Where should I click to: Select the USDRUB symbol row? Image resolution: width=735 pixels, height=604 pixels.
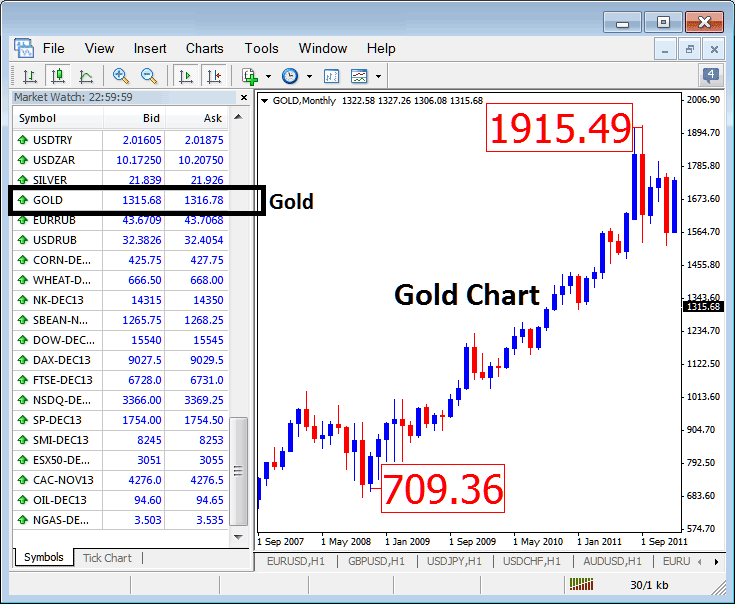tap(120, 240)
